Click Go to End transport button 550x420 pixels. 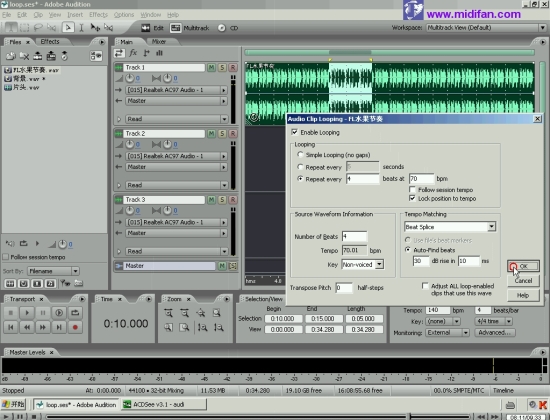pyautogui.click(x=59, y=327)
